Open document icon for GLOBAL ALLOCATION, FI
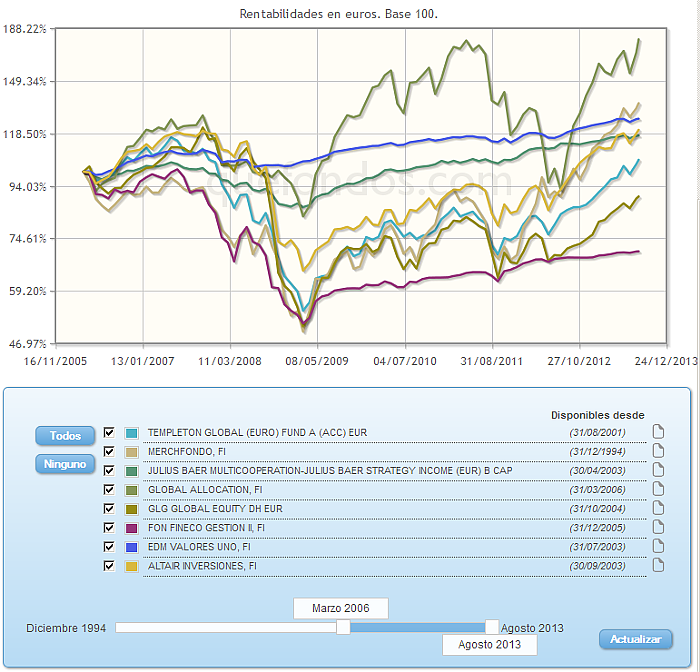700x672 pixels. coord(658,489)
